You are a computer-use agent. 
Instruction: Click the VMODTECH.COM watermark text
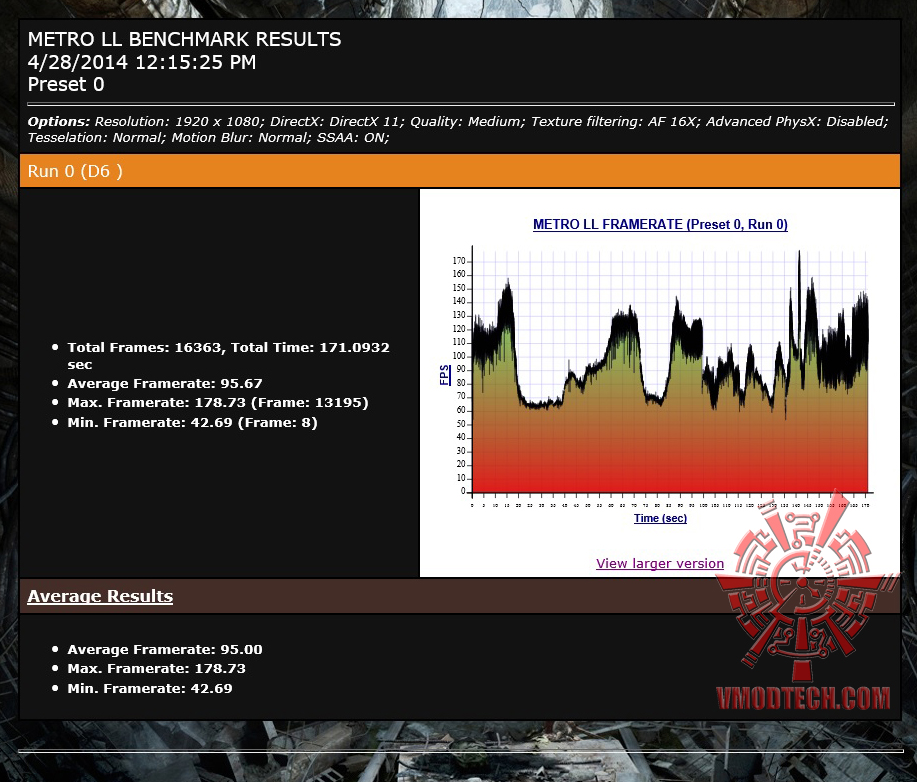point(803,698)
